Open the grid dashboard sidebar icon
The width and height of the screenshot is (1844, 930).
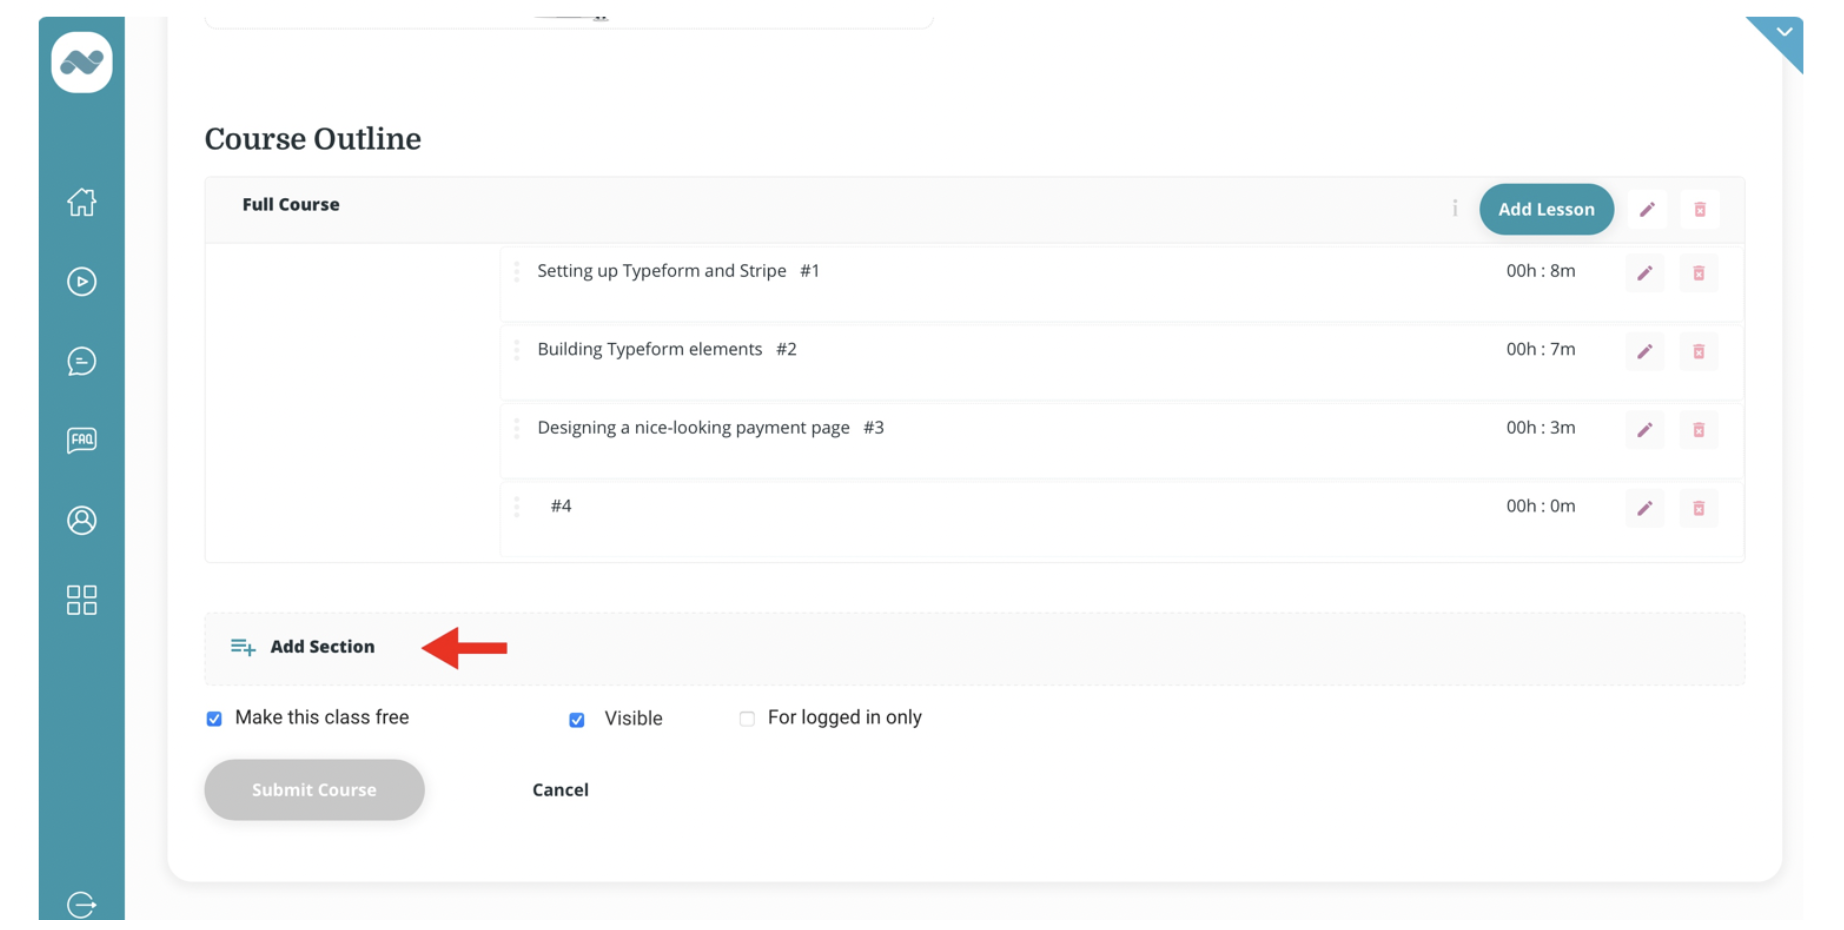[x=82, y=600]
